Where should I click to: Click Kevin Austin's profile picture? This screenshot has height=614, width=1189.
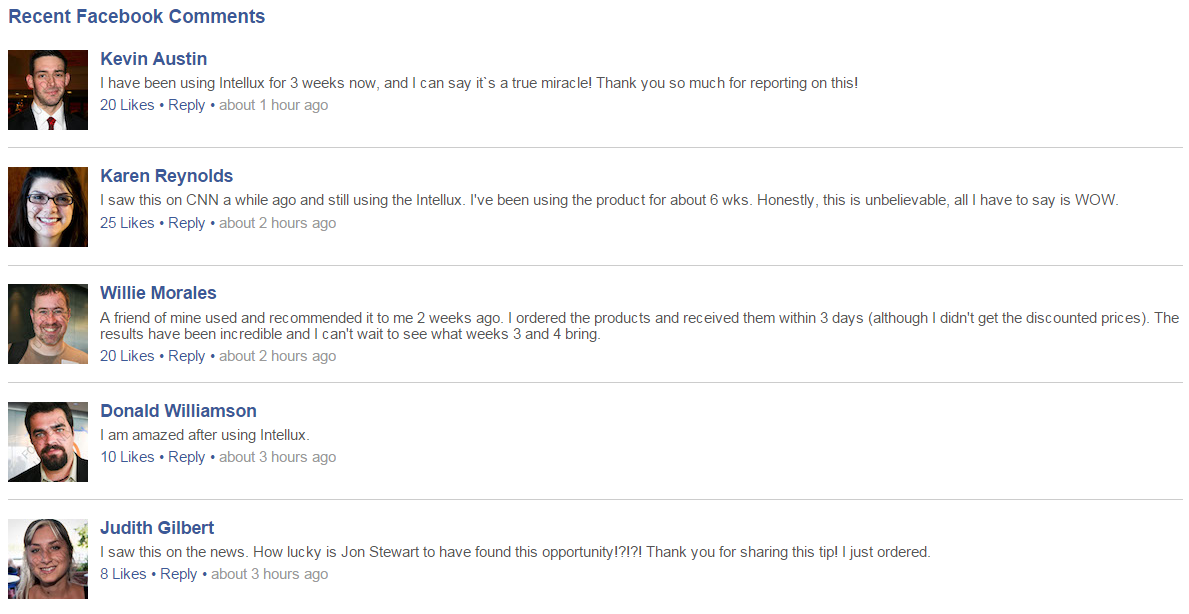point(48,90)
